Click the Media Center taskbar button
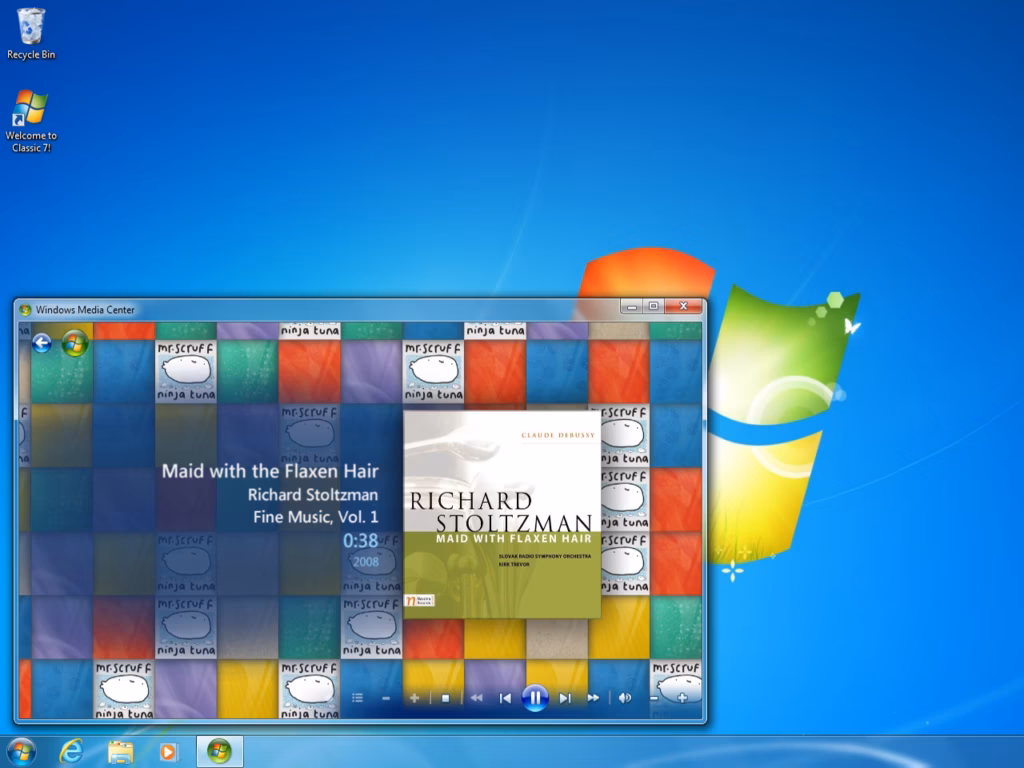1024x768 pixels. pos(219,752)
